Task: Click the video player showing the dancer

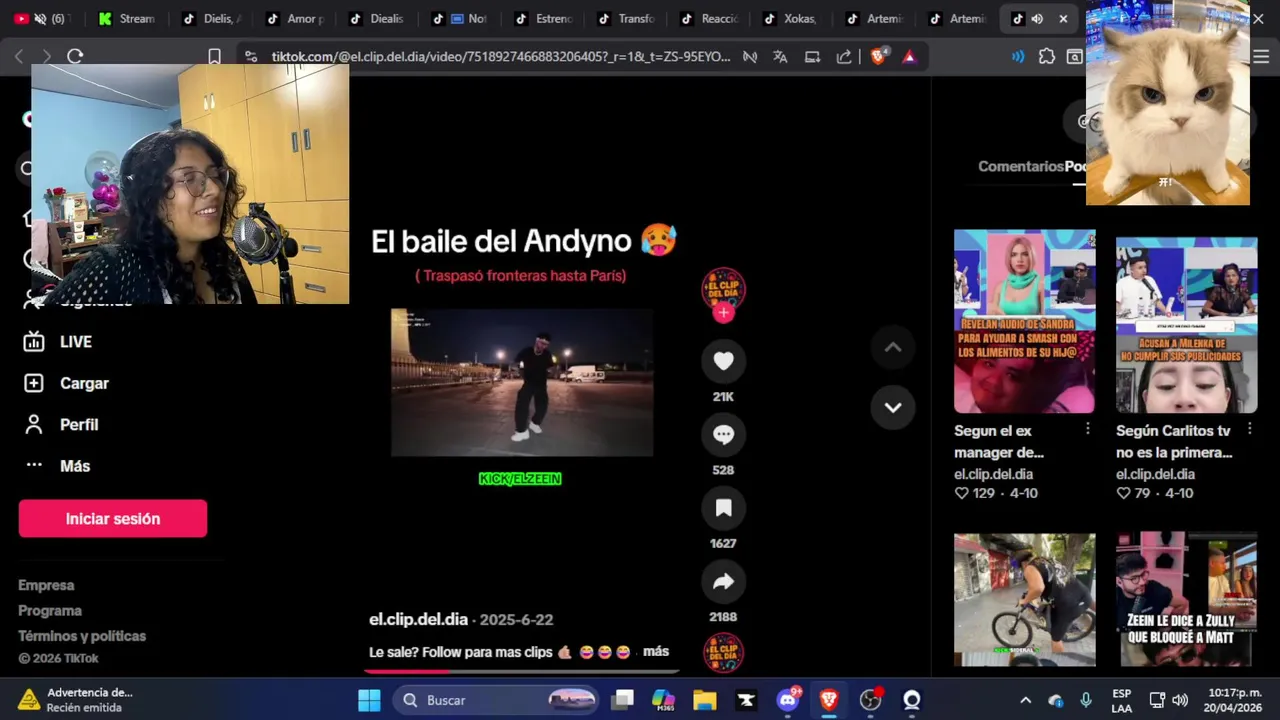Action: coord(522,382)
